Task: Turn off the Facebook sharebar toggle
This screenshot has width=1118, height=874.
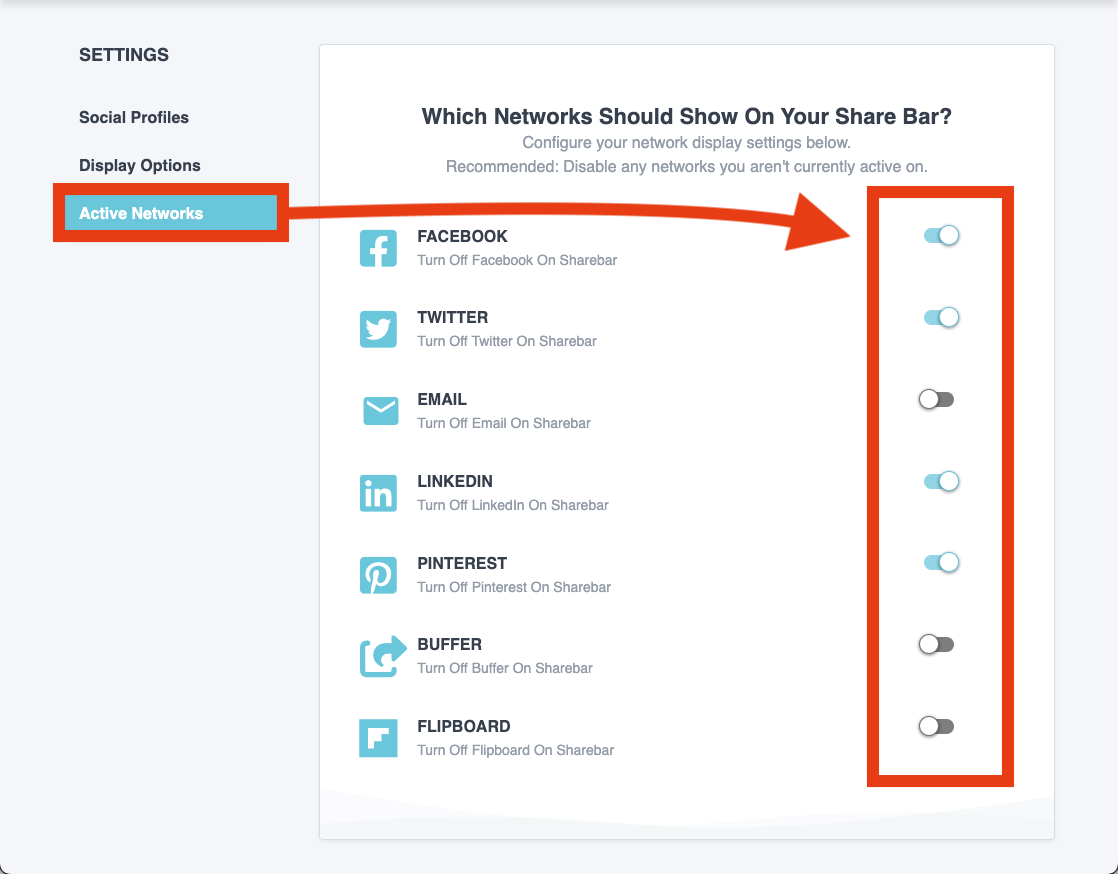Action: (941, 235)
